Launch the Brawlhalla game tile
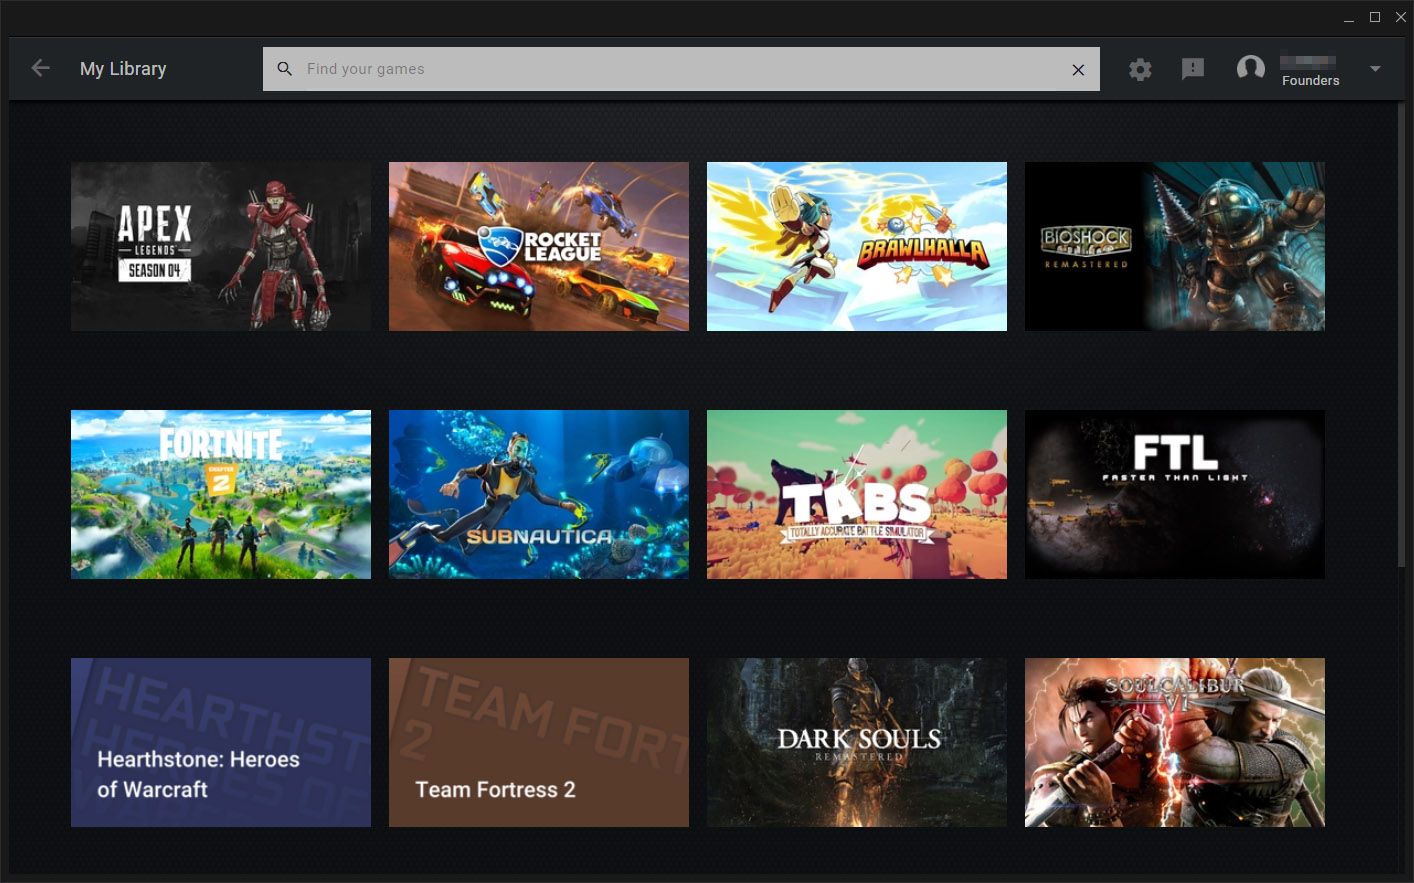The image size is (1414, 883). [x=857, y=246]
